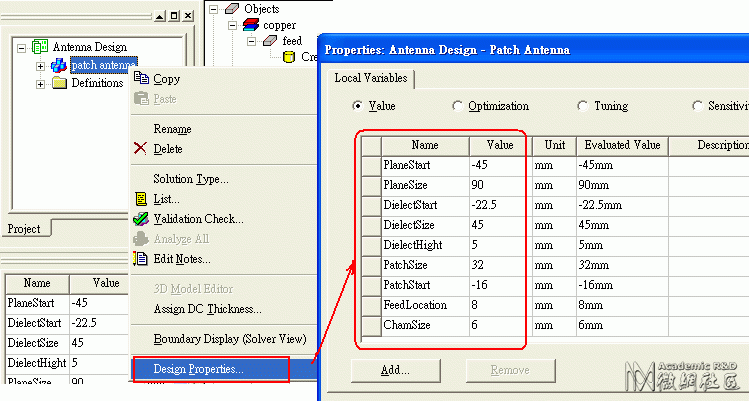Select the copper tree item
This screenshot has width=749, height=401.
279,25
